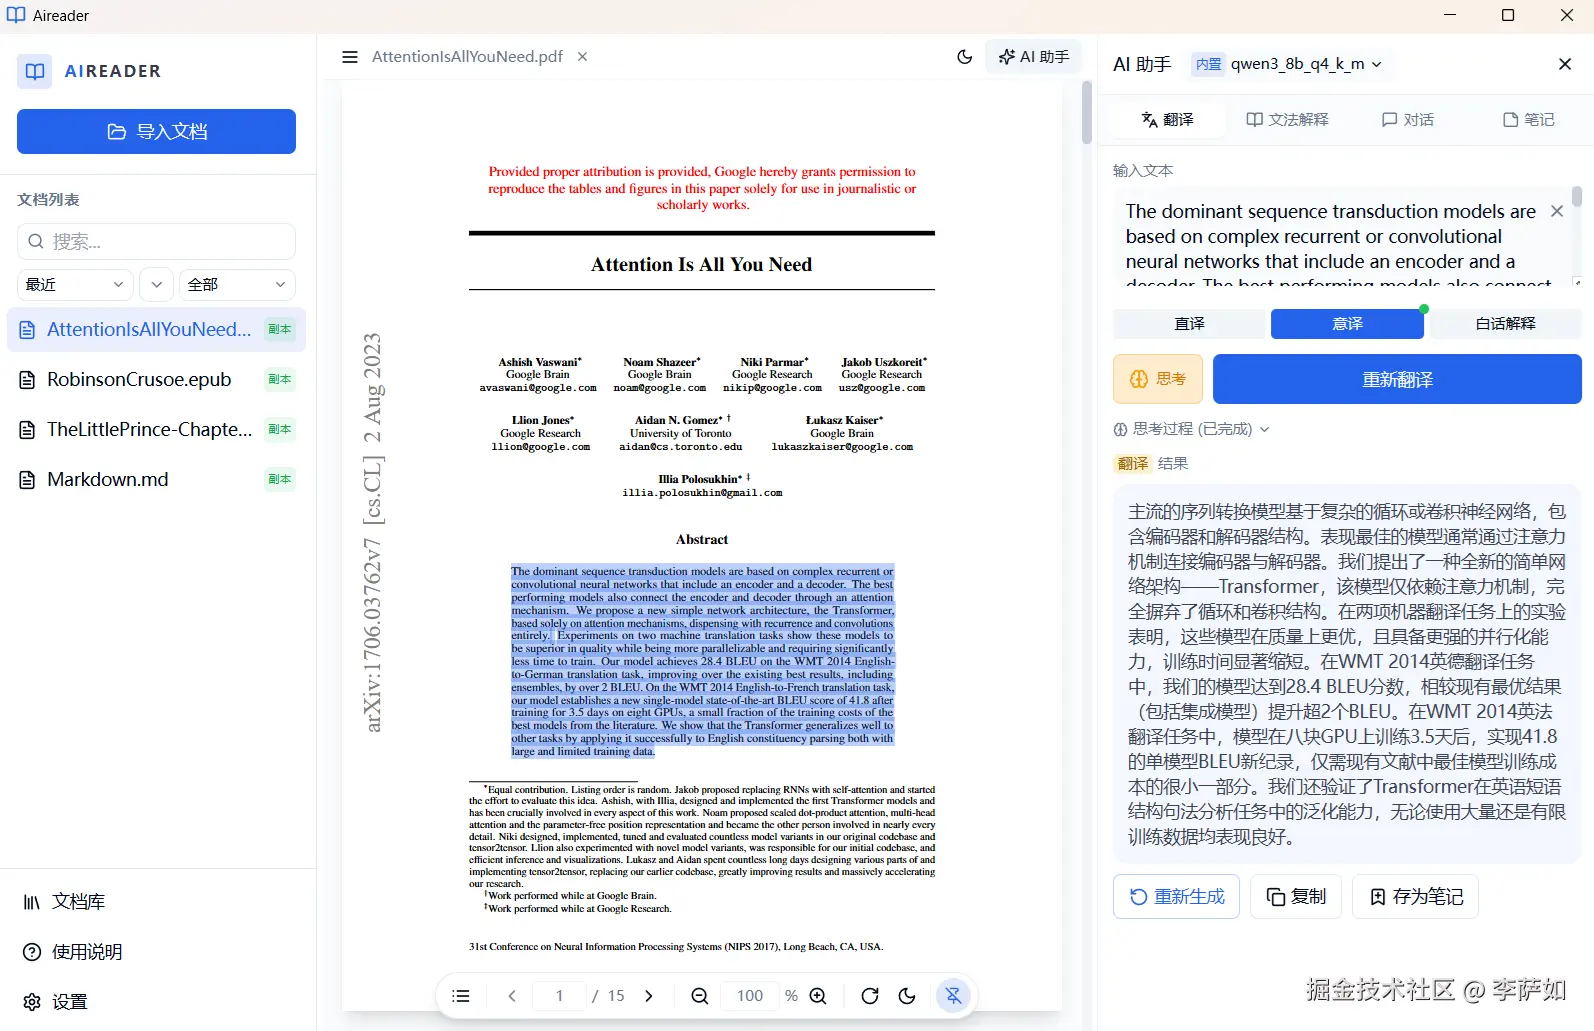Open the 最近 sort dropdown
1594x1031 pixels.
pos(75,284)
